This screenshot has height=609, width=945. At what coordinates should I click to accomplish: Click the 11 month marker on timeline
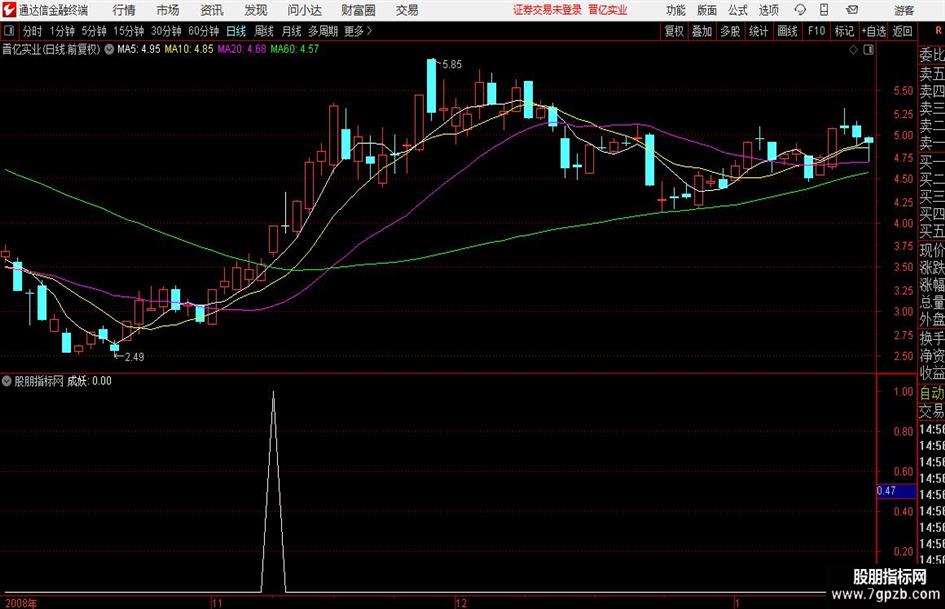pos(217,603)
